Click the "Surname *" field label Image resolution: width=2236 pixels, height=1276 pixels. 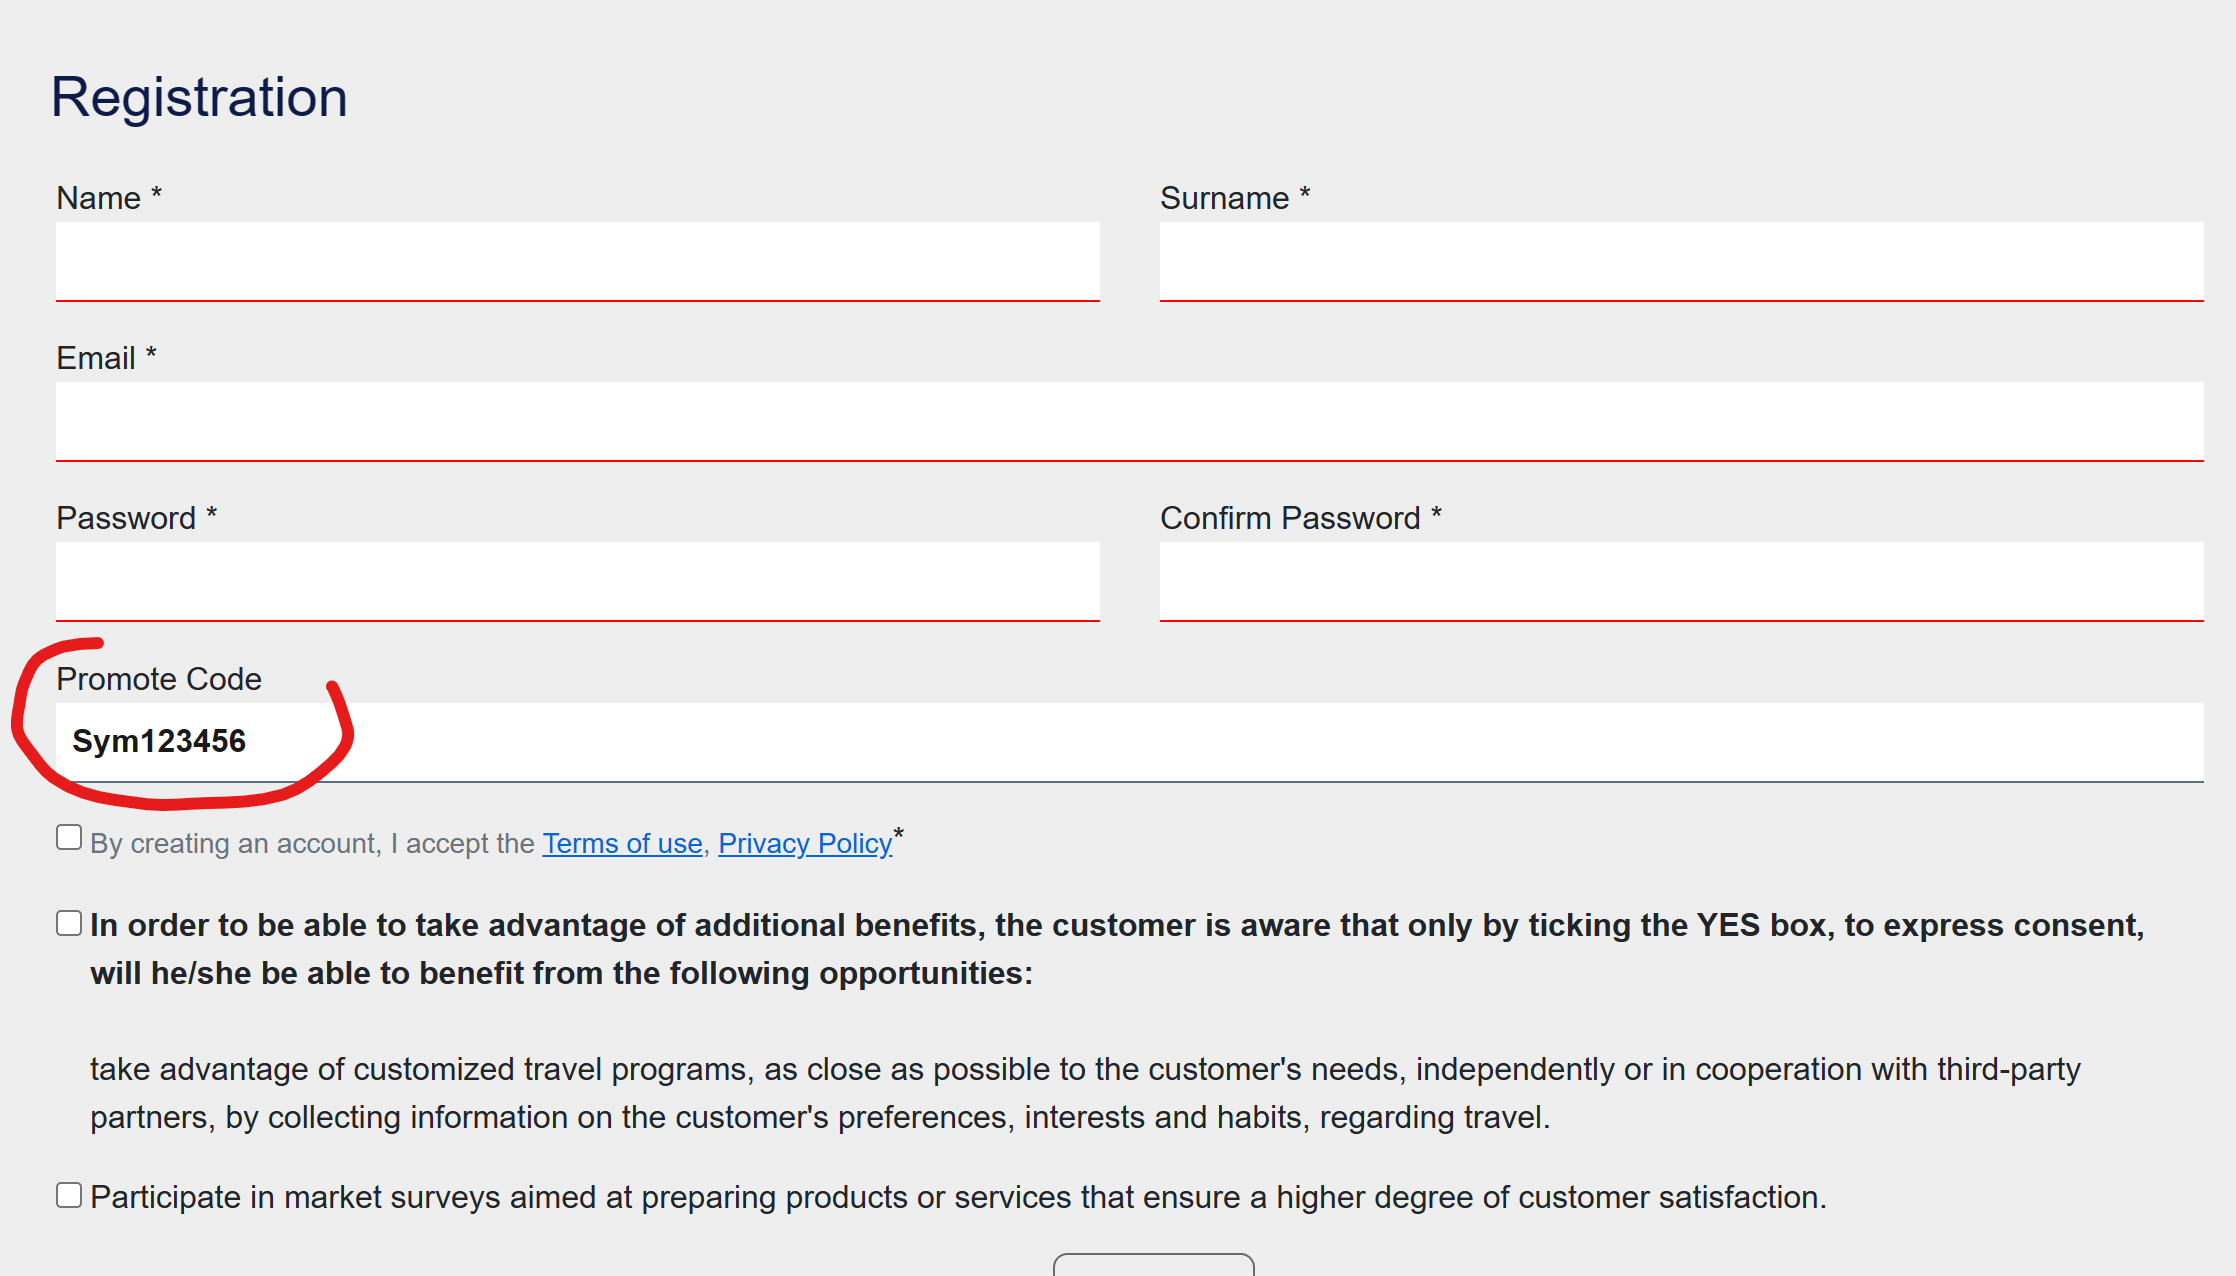[1235, 198]
